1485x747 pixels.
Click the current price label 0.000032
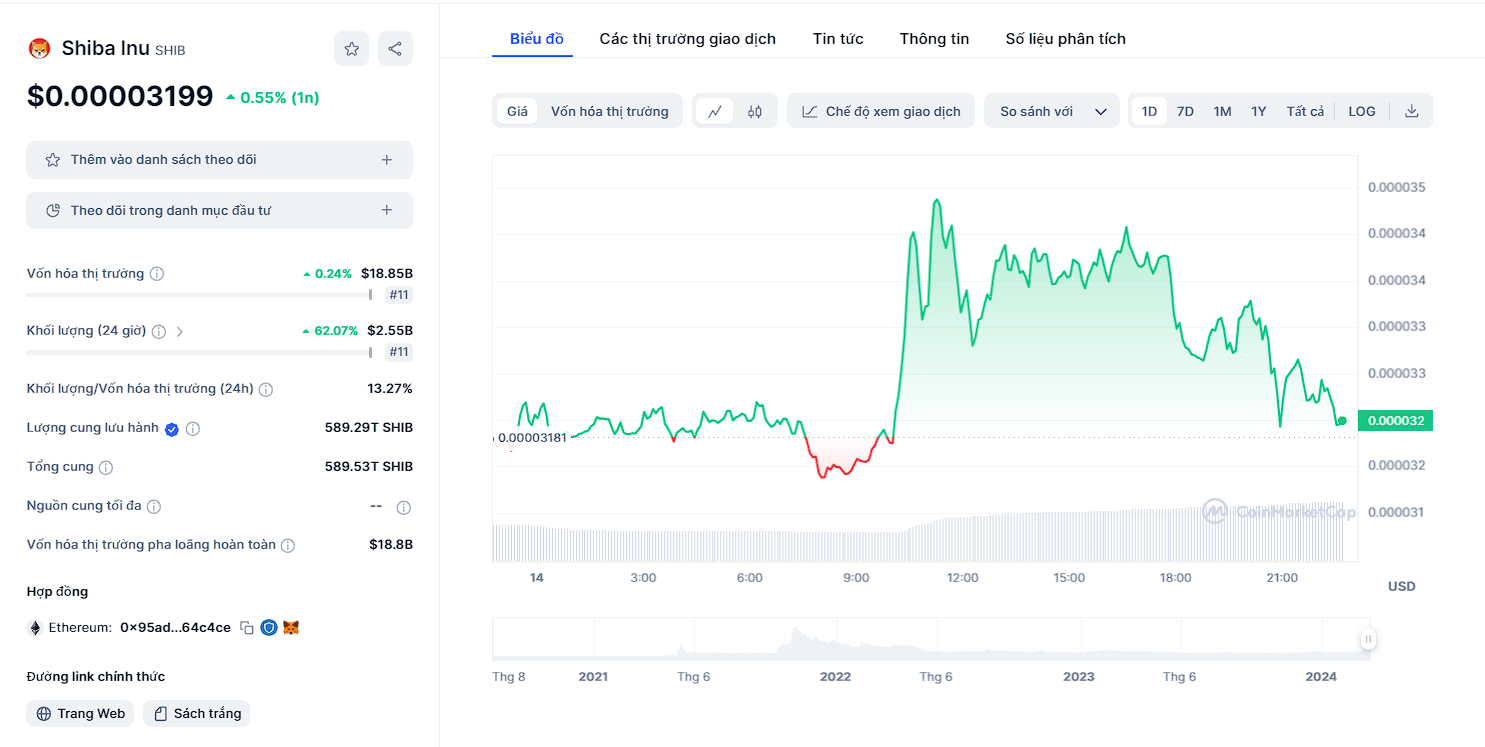pos(1397,421)
